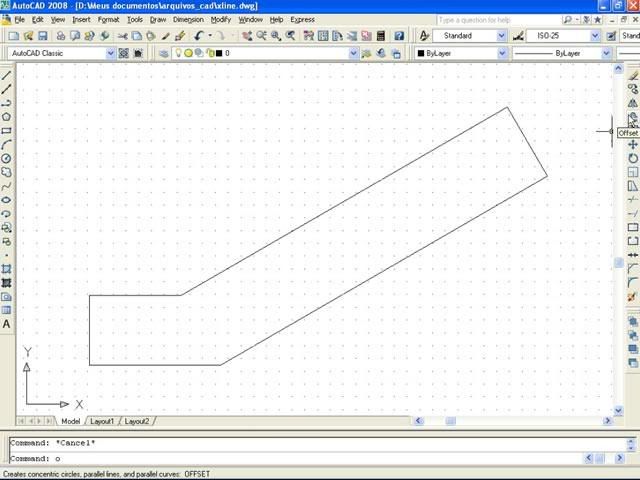Image resolution: width=640 pixels, height=480 pixels.
Task: Open the help search options dropdown arrow
Action: click(577, 20)
